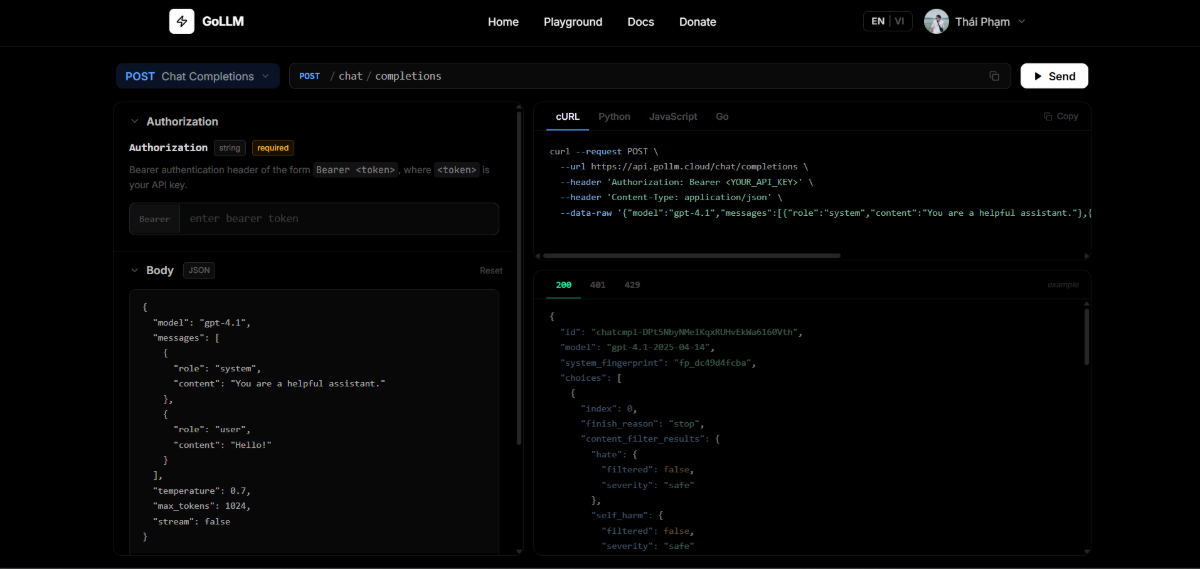
Task: Click the "role": "user" line in body
Action: 211,430
